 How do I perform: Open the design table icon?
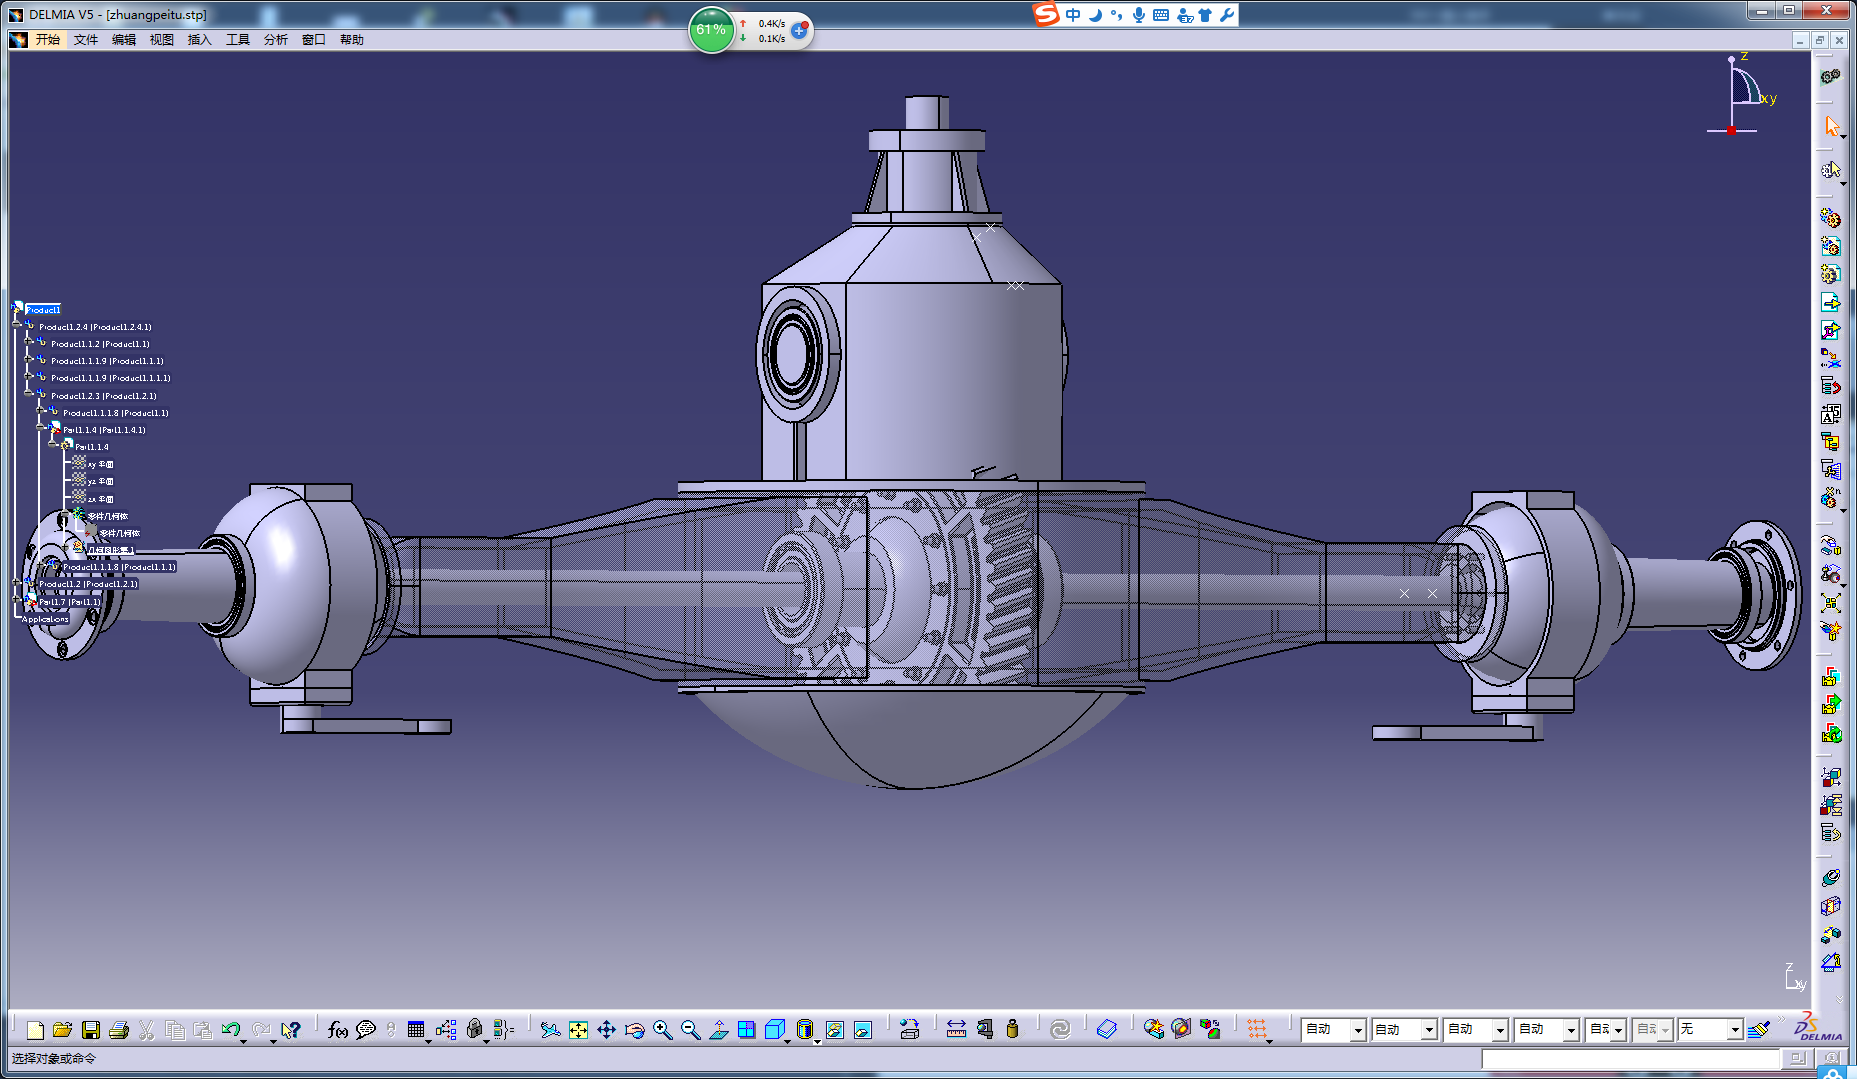click(416, 1029)
